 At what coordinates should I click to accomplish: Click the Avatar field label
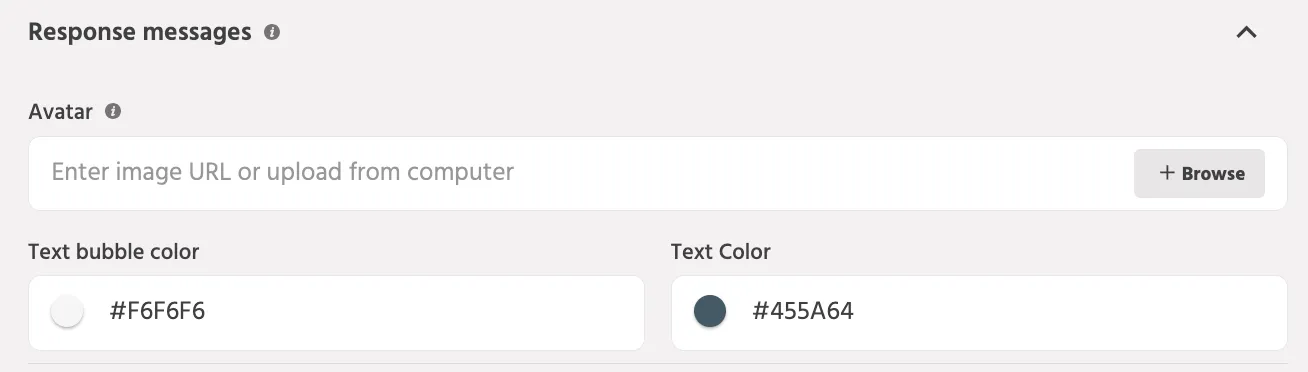click(x=60, y=112)
